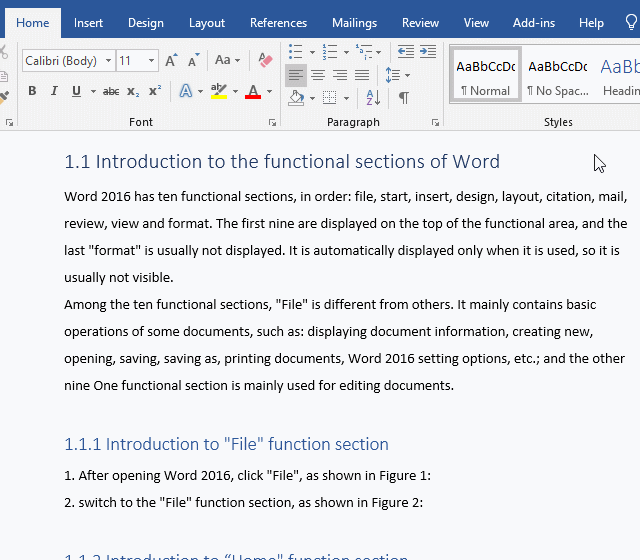This screenshot has width=640, height=560.
Task: Toggle italic formatting
Action: click(x=54, y=91)
